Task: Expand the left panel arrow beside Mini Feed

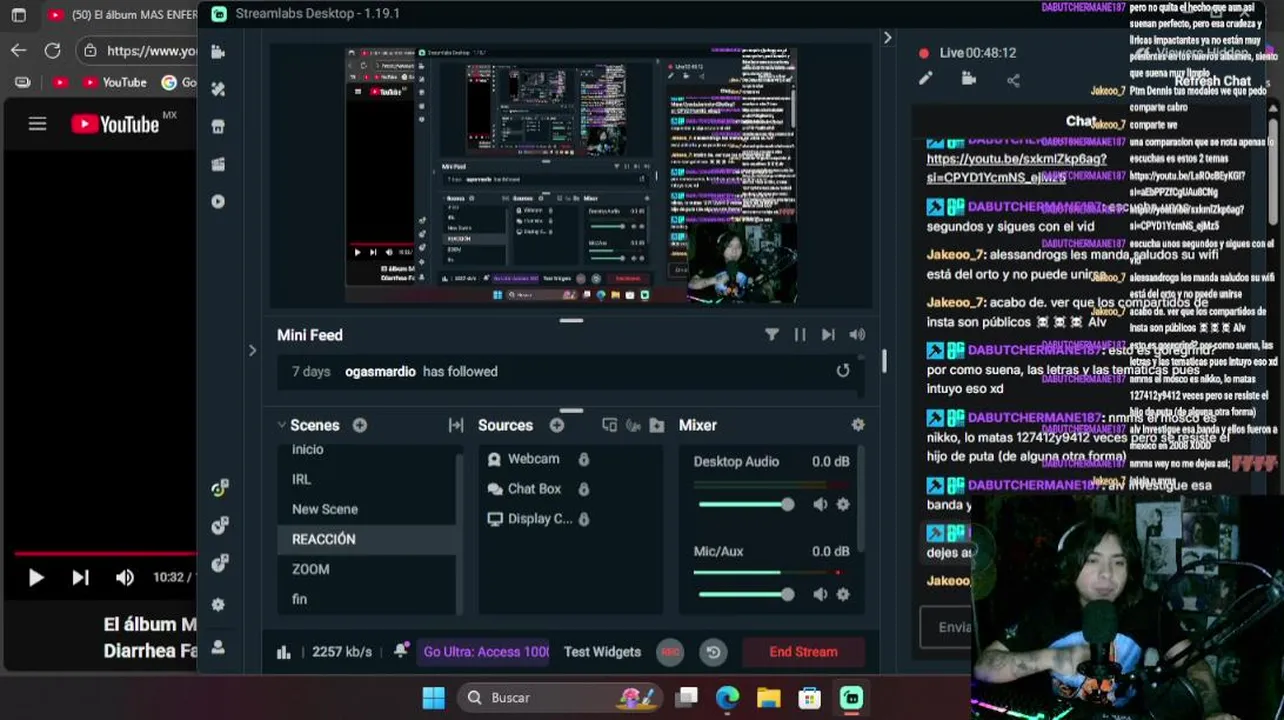Action: (252, 350)
